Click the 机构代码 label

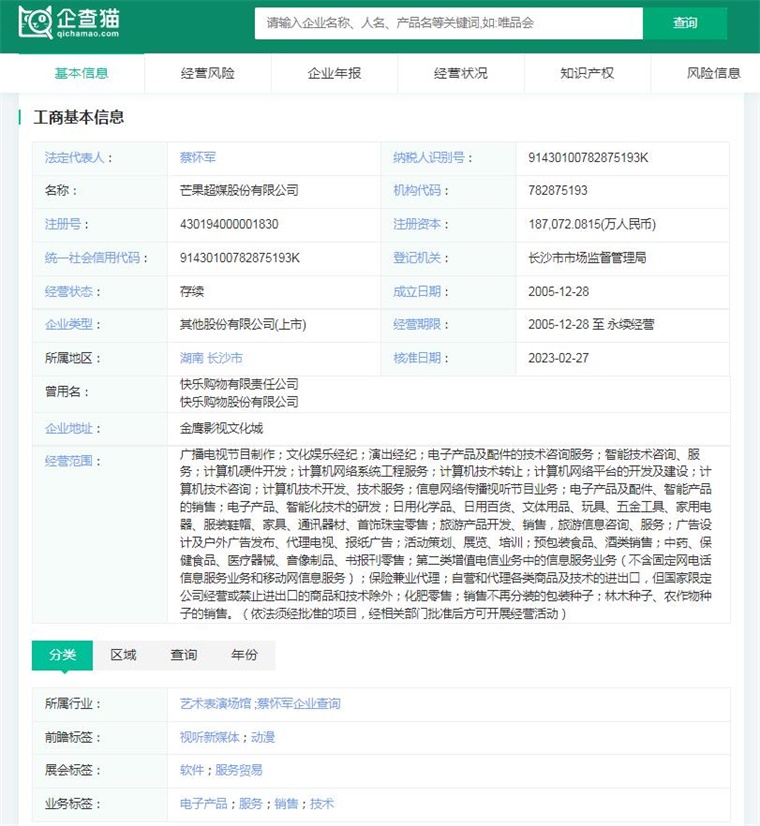pyautogui.click(x=417, y=190)
